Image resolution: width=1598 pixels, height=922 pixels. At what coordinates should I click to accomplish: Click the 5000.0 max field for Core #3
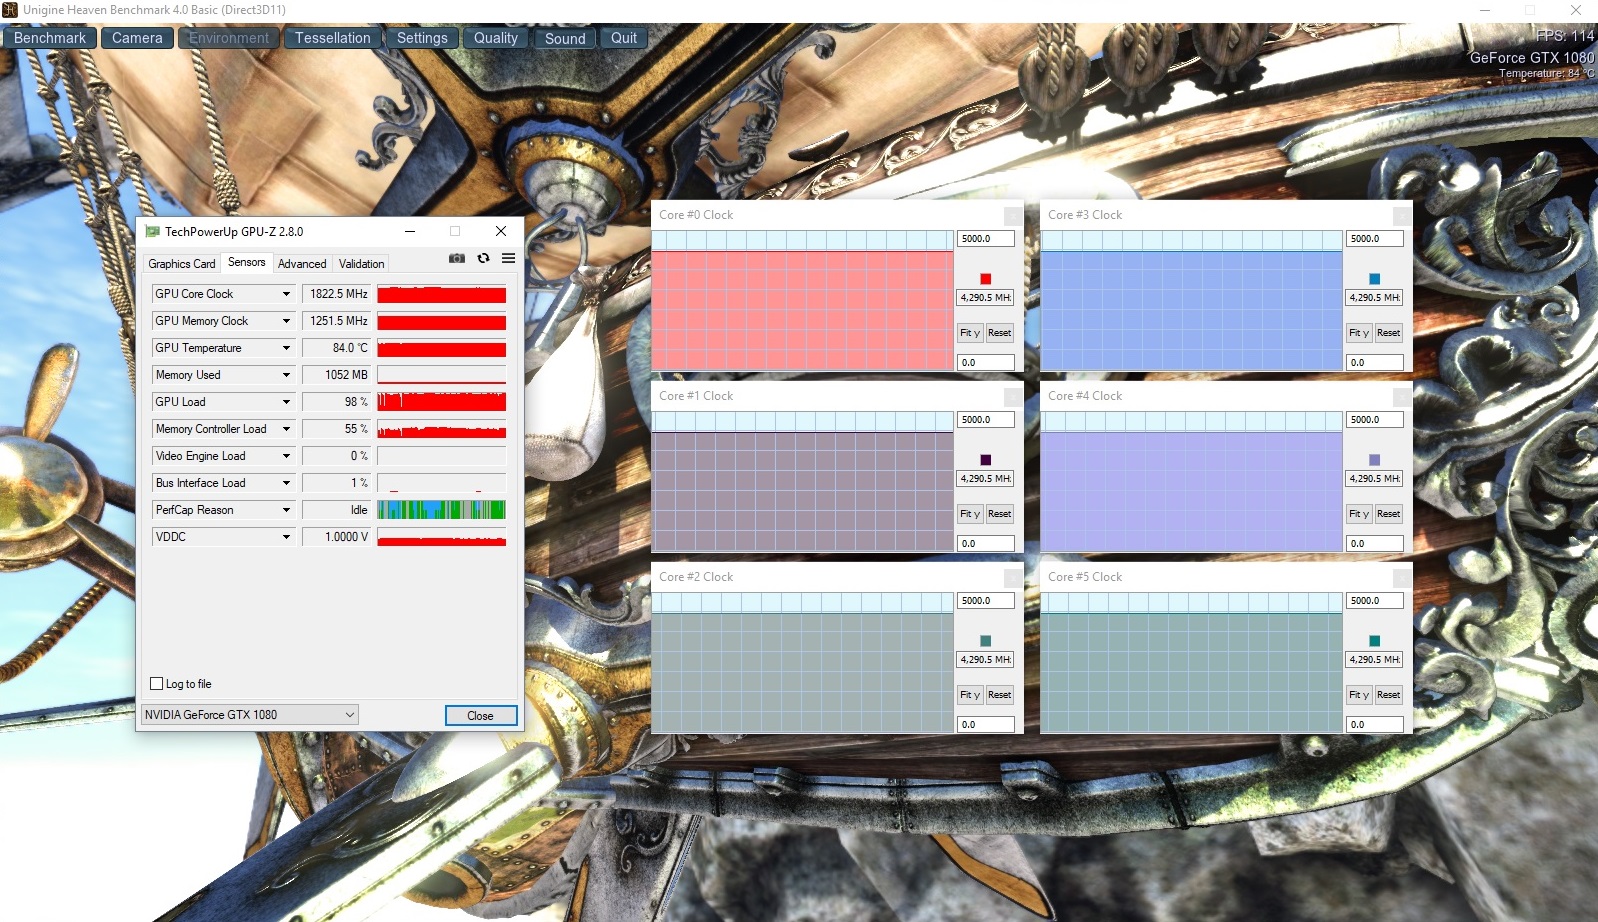pos(1375,239)
